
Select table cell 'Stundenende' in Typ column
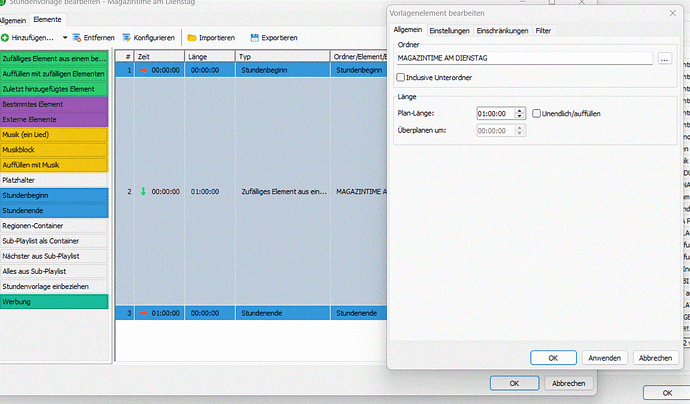283,313
